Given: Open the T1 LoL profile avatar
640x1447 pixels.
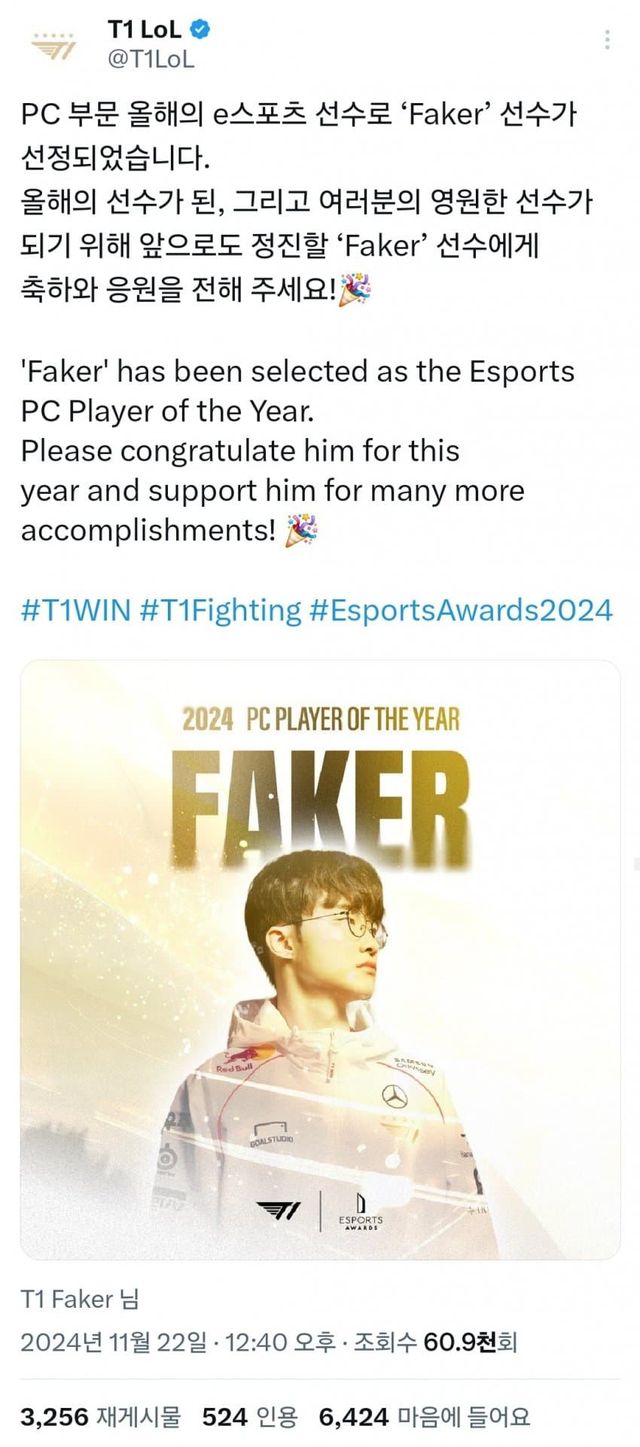Looking at the screenshot, I should coord(51,45).
